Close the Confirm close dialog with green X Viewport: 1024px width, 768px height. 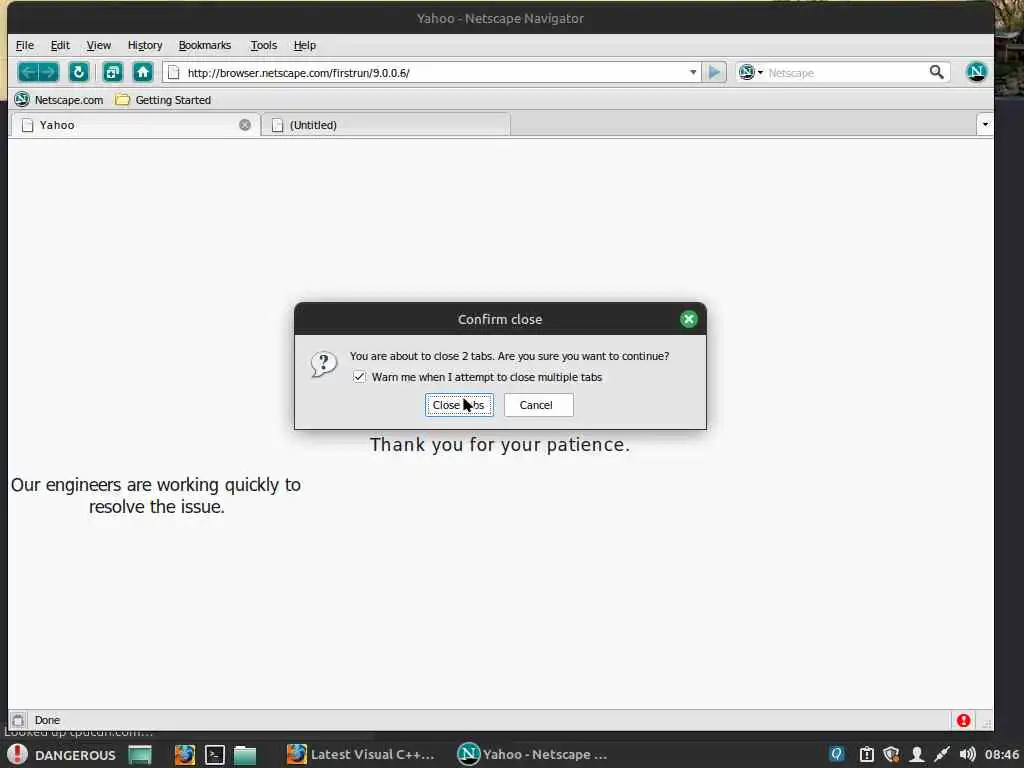click(688, 319)
